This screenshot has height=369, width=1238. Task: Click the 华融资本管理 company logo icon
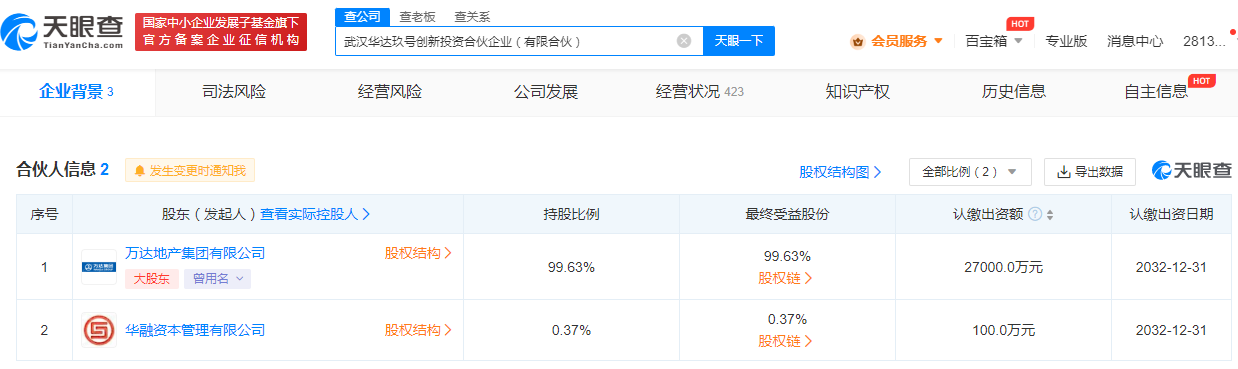[x=99, y=330]
